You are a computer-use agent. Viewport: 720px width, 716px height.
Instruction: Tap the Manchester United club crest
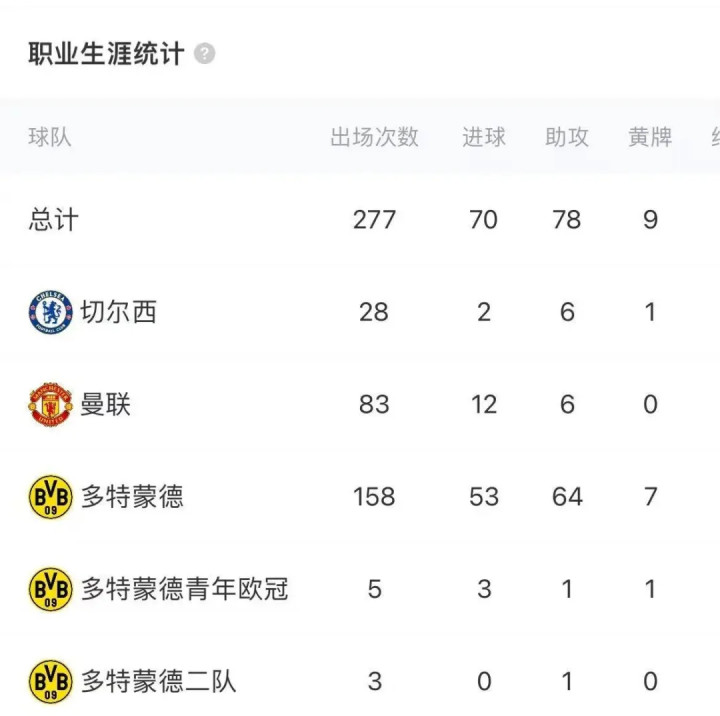point(51,404)
